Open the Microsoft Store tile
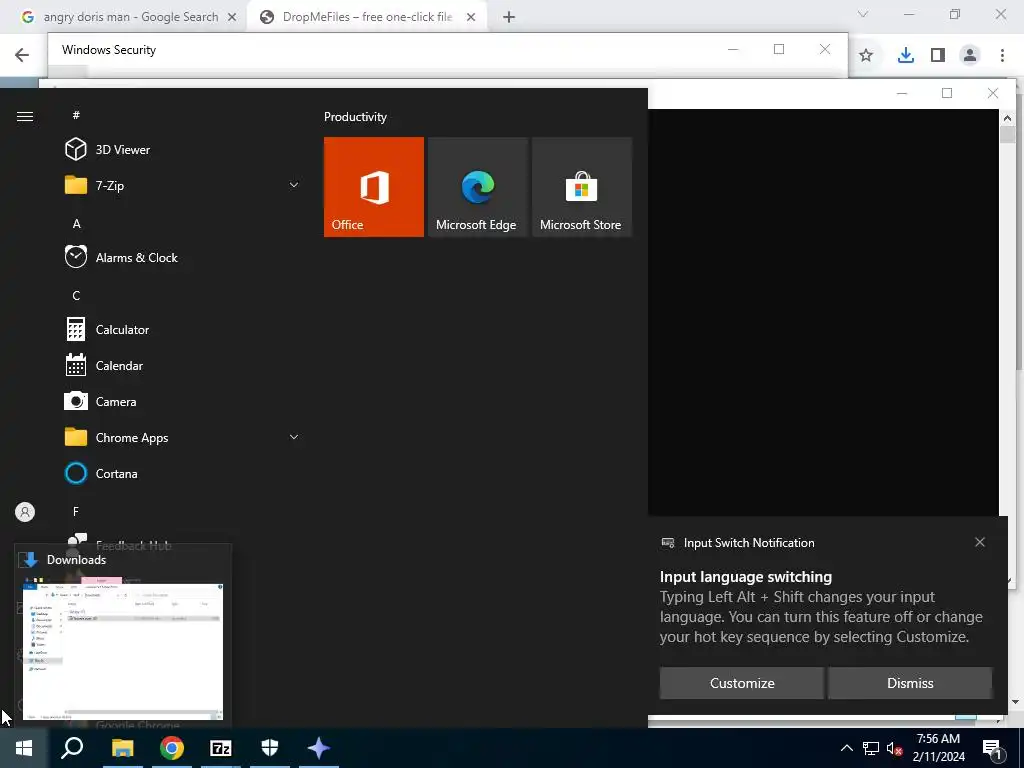Viewport: 1024px width, 768px height. pos(581,187)
